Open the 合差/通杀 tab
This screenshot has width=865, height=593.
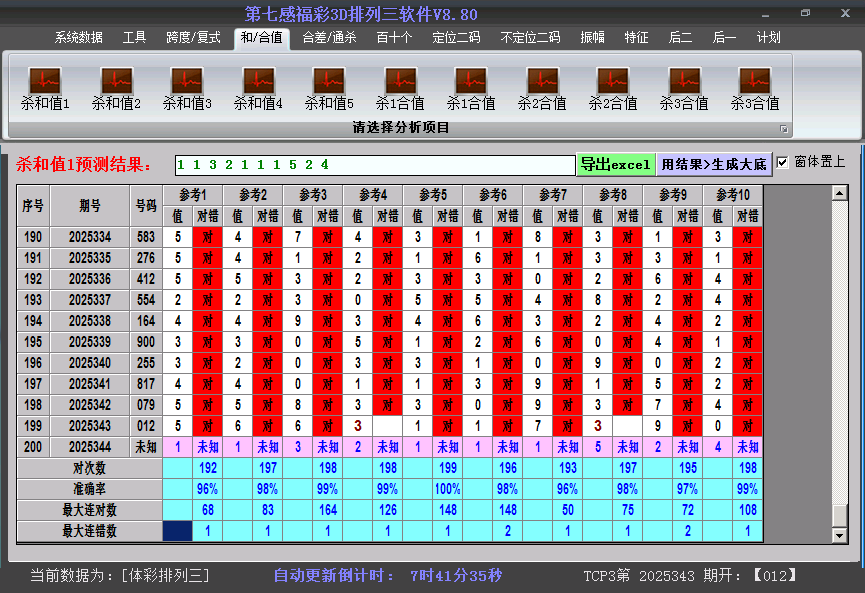329,38
